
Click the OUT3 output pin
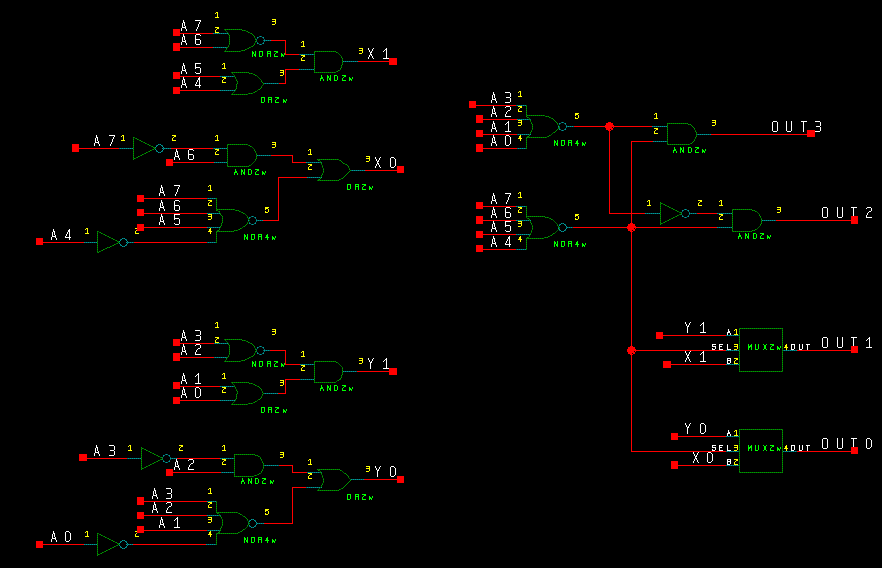click(x=811, y=133)
